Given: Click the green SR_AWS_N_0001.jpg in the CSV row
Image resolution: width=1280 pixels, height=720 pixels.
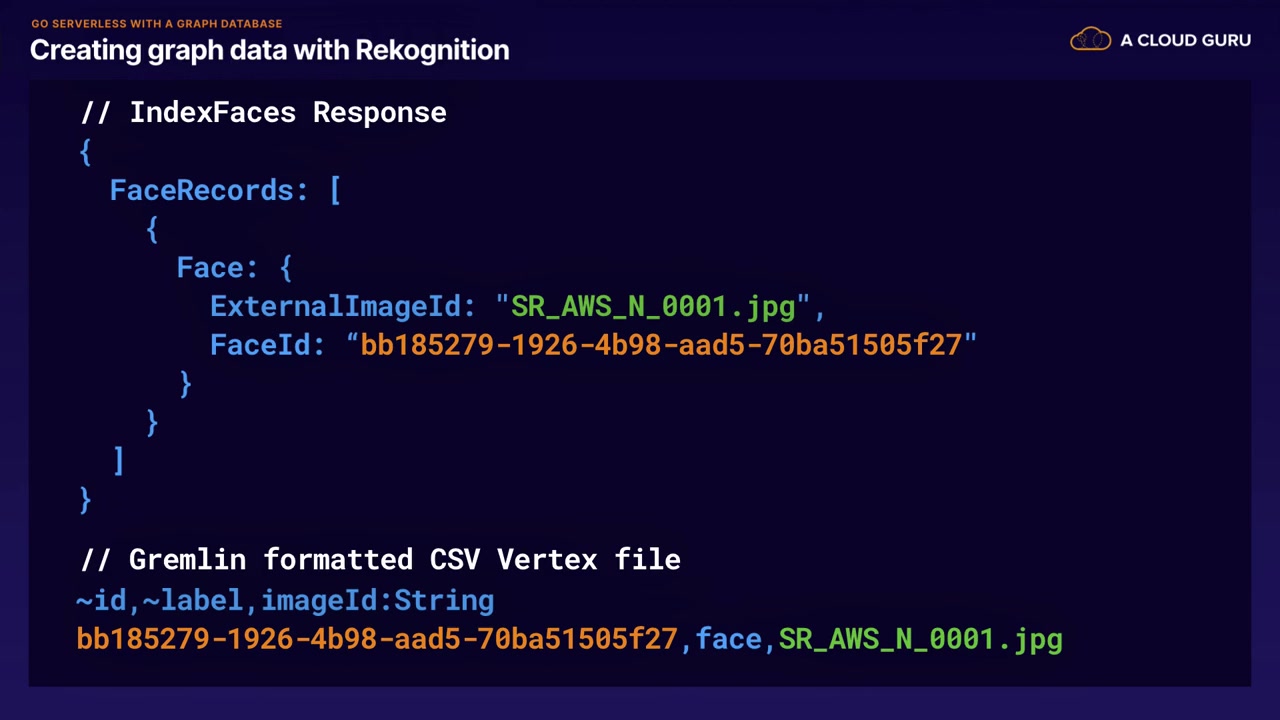Looking at the screenshot, I should coord(920,639).
